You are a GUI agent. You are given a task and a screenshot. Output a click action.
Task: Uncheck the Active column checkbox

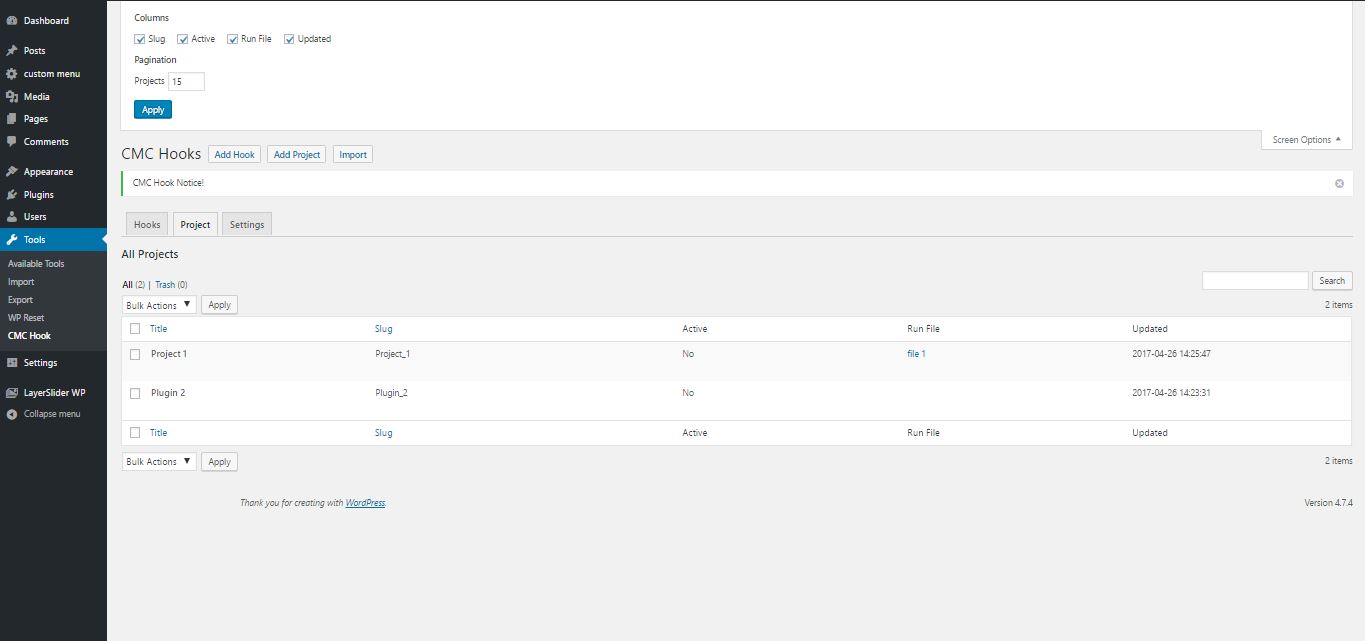[183, 39]
